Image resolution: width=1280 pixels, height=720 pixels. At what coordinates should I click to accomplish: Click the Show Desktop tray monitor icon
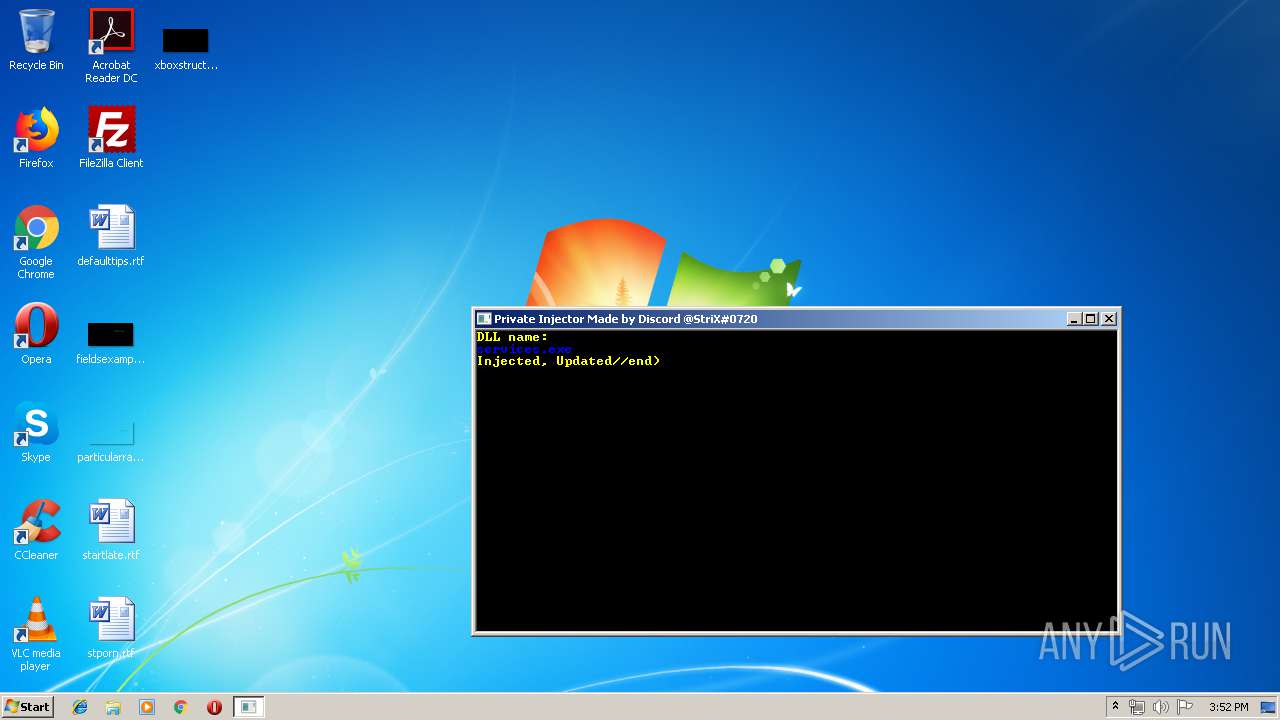[1269, 707]
